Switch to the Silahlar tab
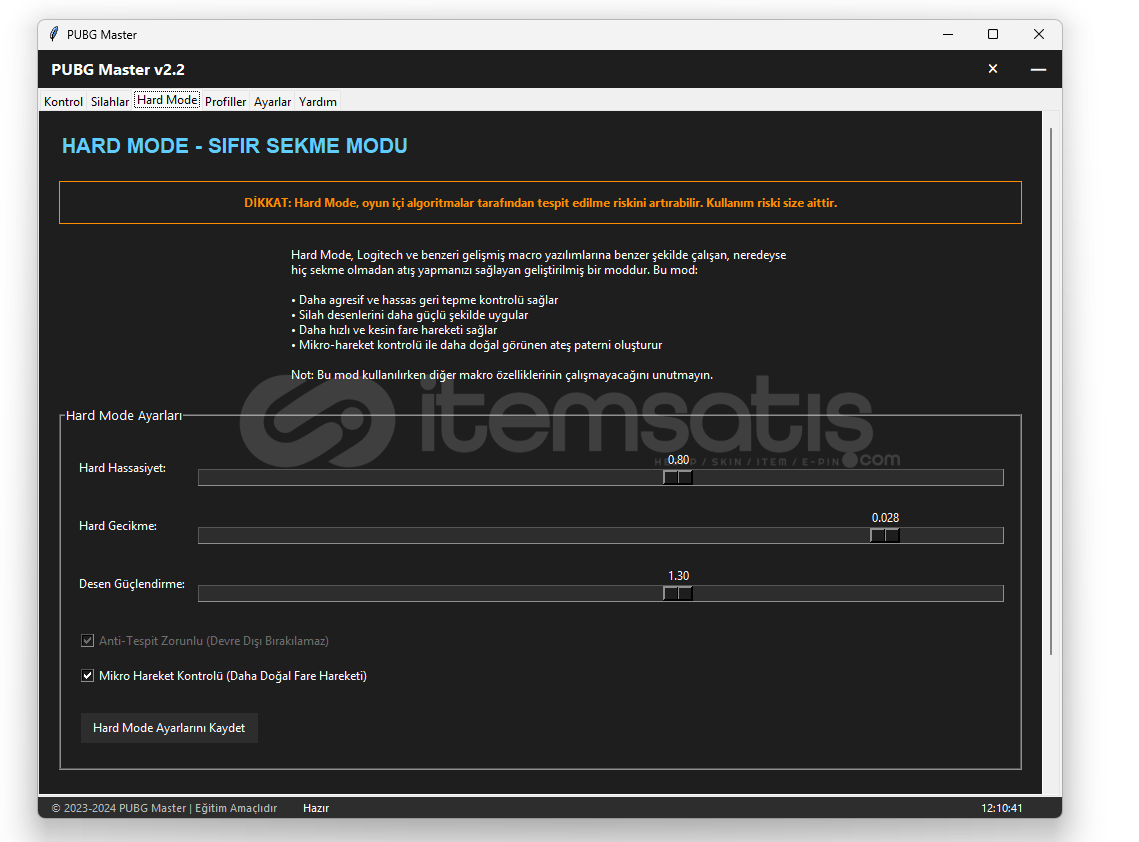Image resolution: width=1139 pixels, height=842 pixels. click(x=110, y=102)
